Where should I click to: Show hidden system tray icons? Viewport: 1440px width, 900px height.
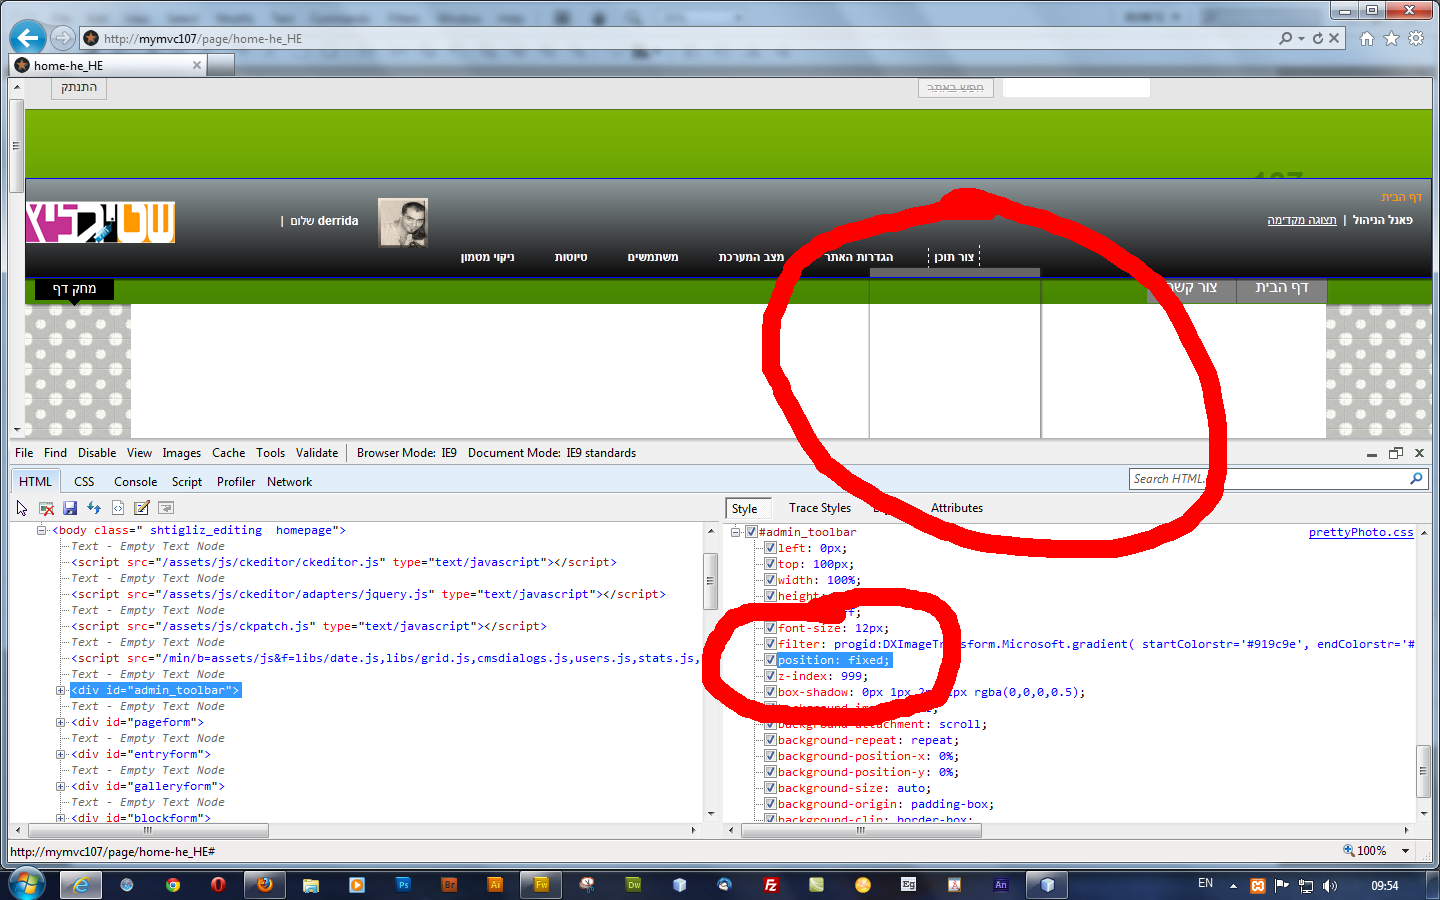(x=1233, y=885)
